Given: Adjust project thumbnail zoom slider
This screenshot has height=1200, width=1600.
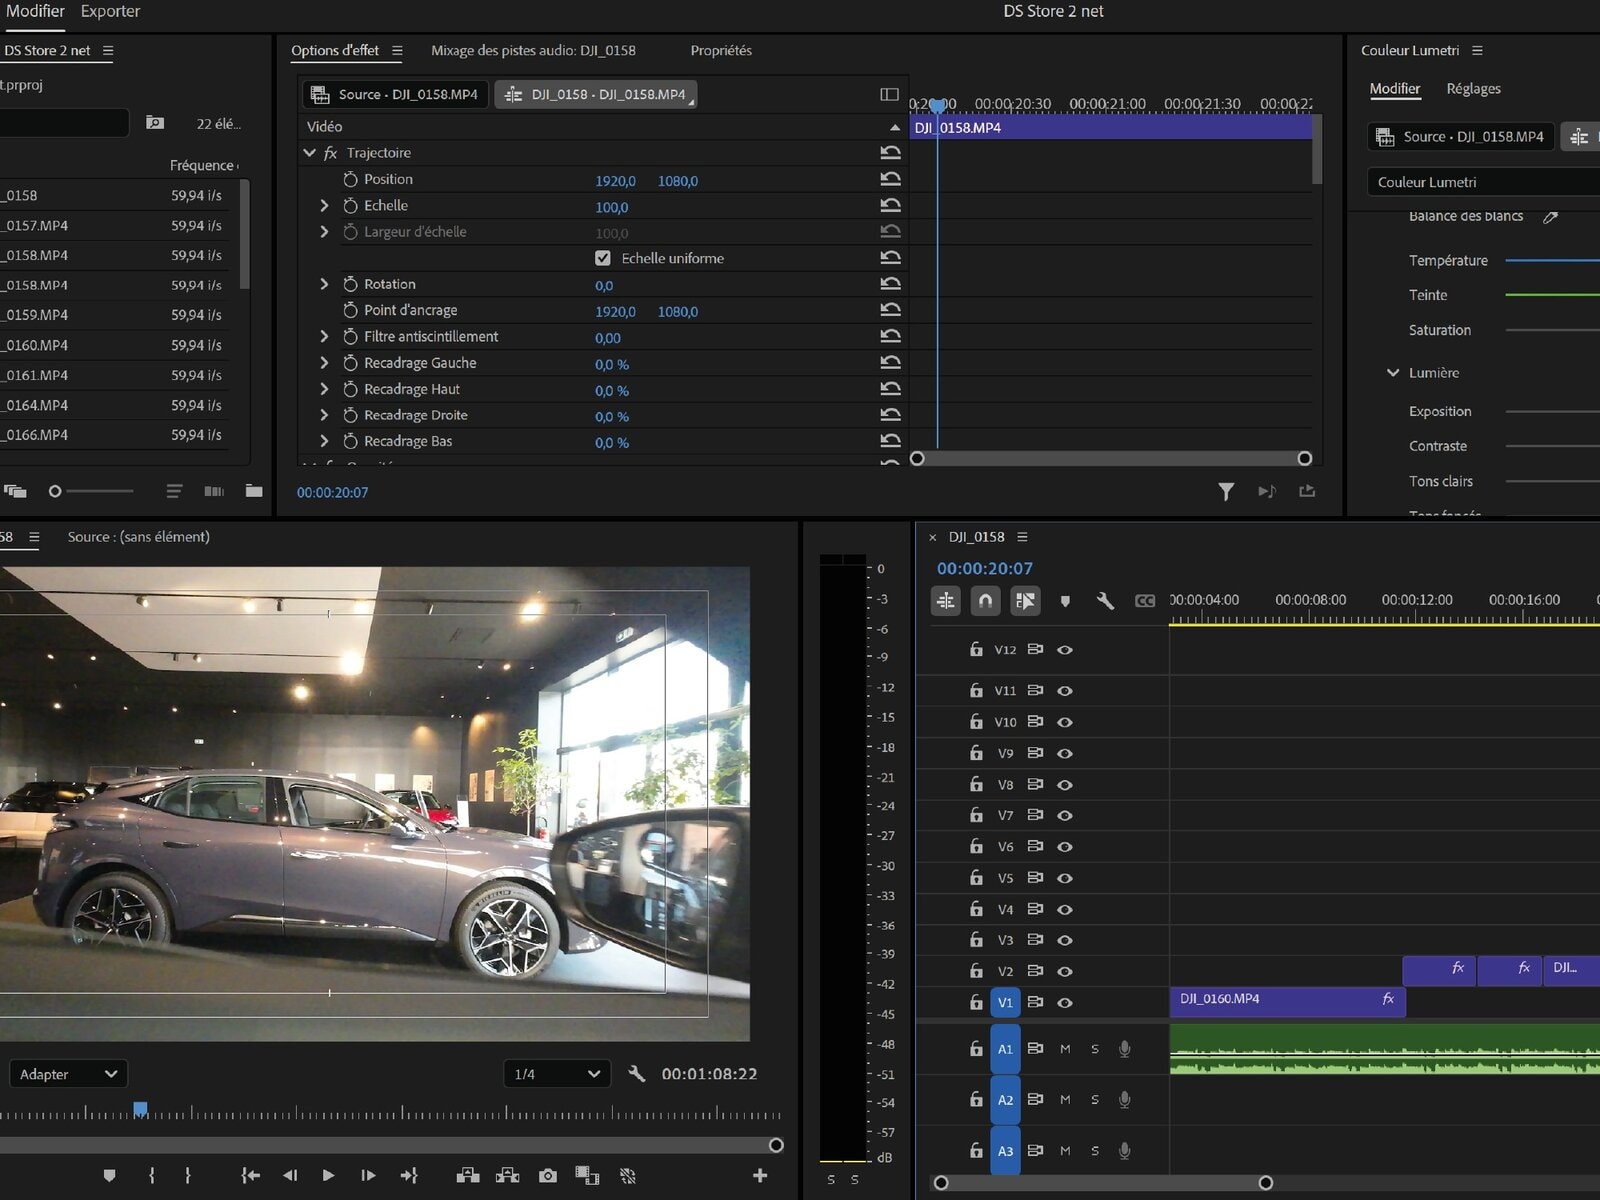Looking at the screenshot, I should (92, 491).
